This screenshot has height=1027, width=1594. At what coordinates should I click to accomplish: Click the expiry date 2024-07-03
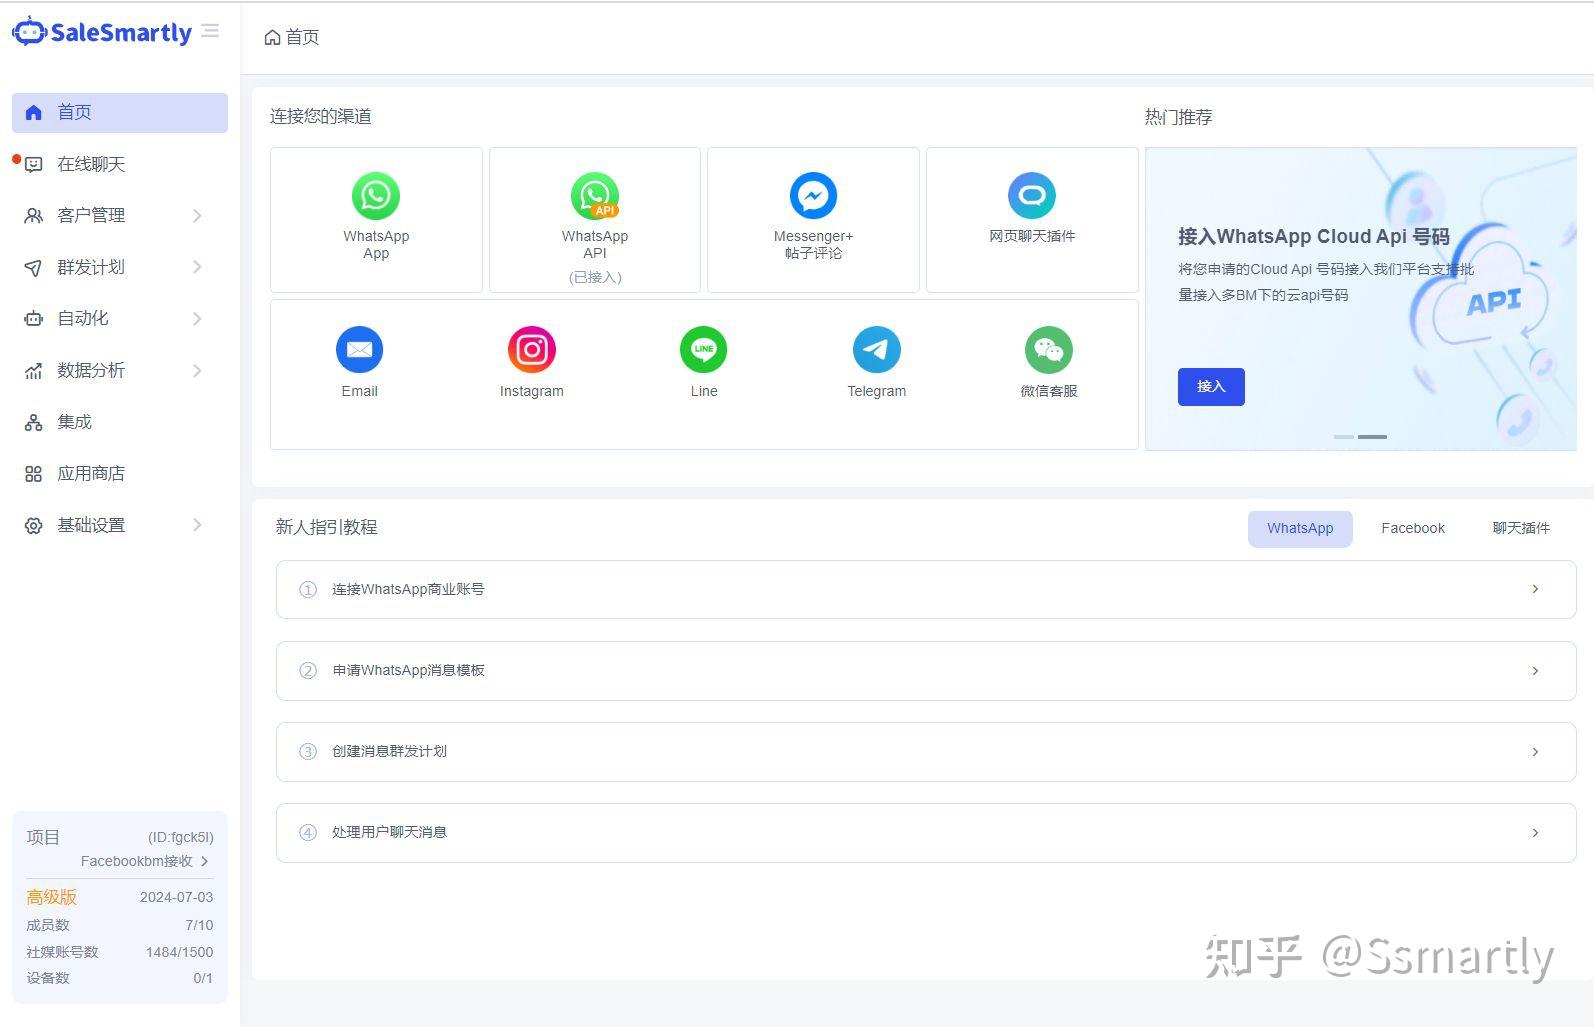click(176, 897)
